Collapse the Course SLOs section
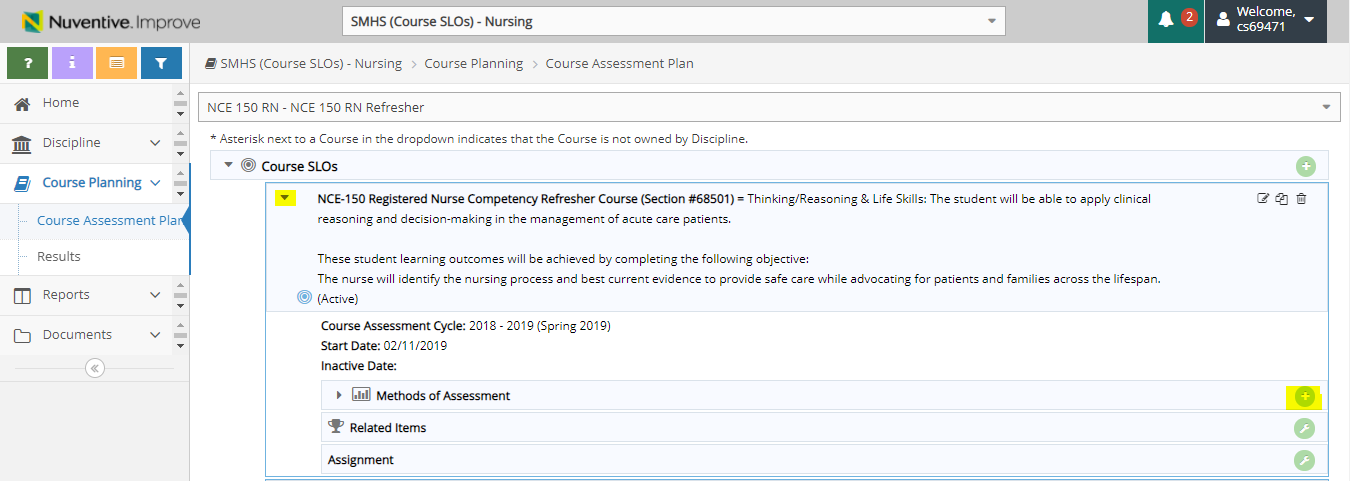 pos(228,165)
